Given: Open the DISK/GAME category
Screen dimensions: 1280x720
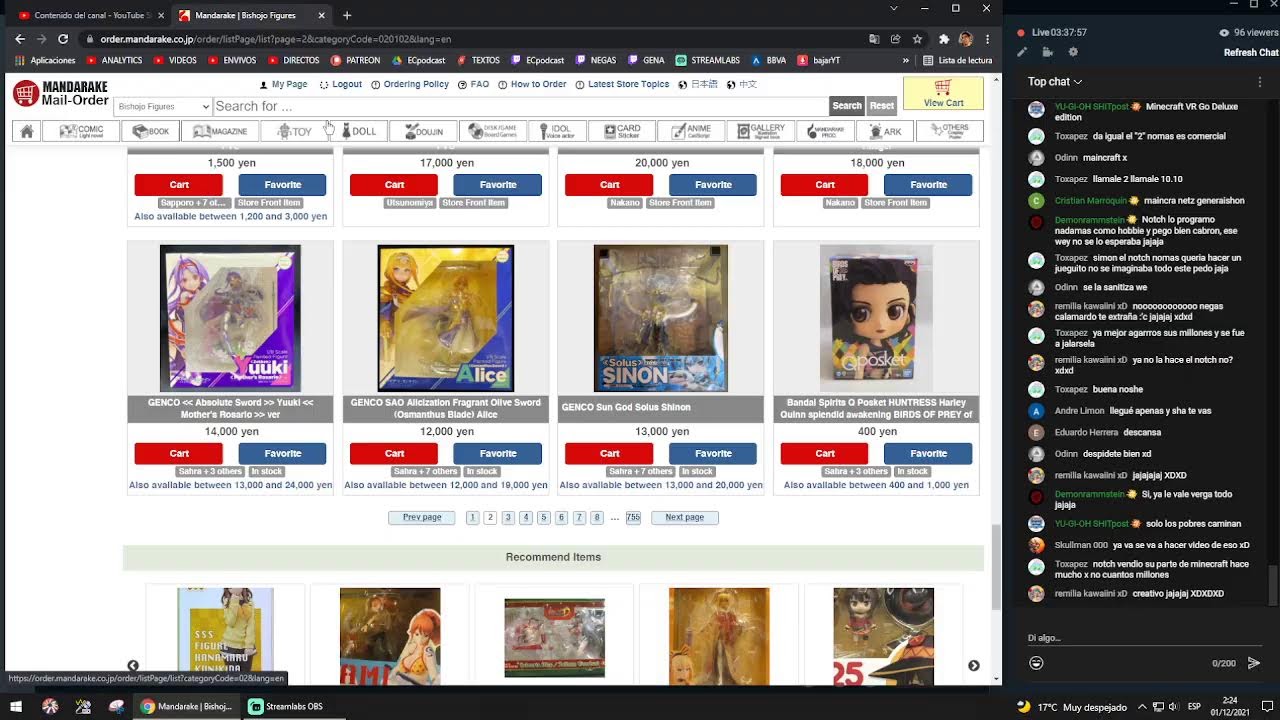Looking at the screenshot, I should pos(493,131).
